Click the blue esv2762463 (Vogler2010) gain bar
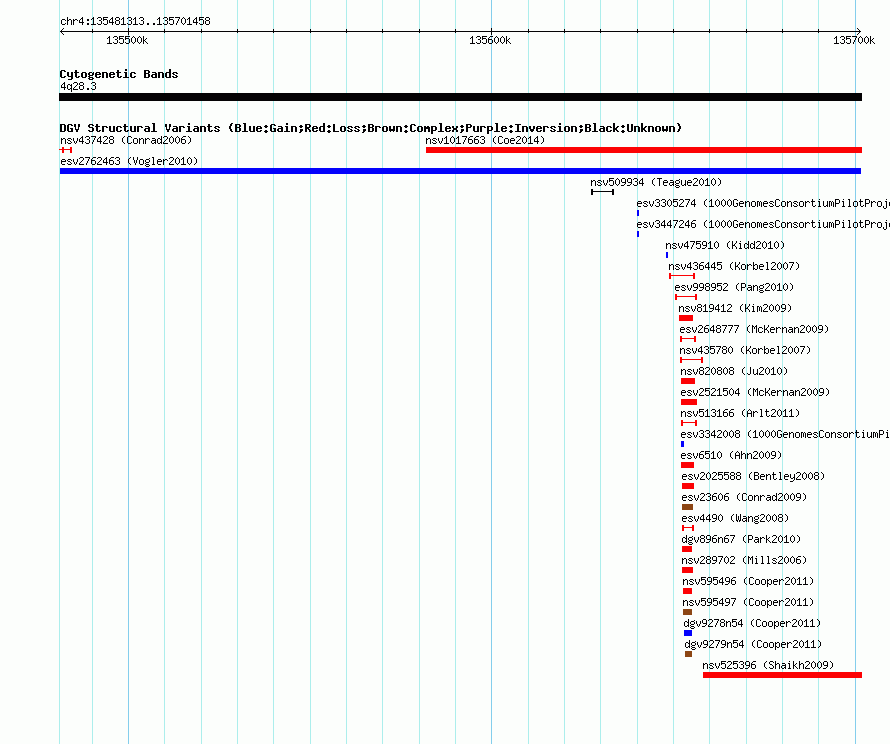This screenshot has width=890, height=744. (x=460, y=171)
